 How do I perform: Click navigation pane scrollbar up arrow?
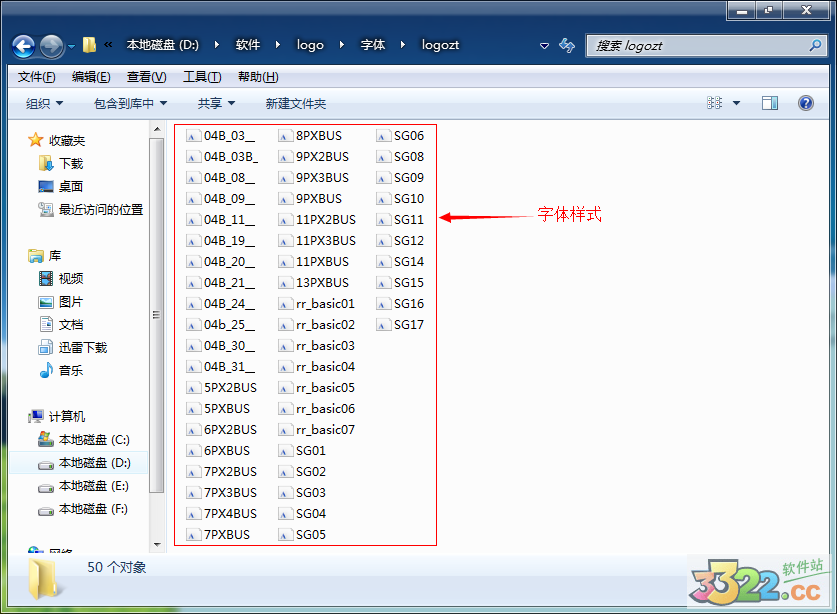point(157,129)
